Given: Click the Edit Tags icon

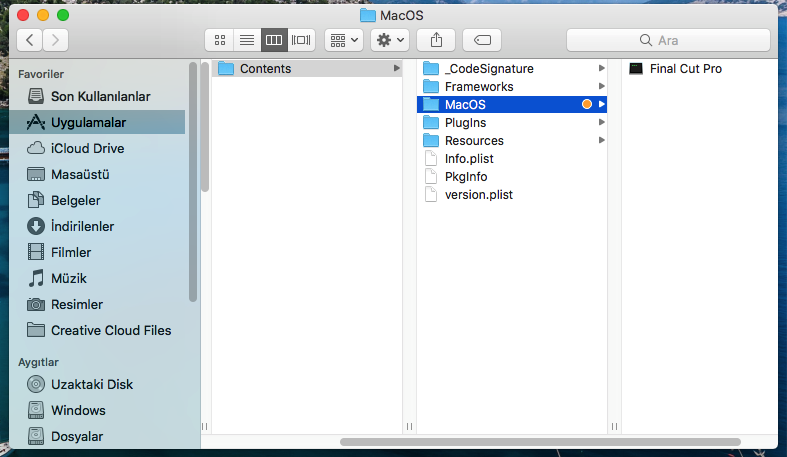Looking at the screenshot, I should pyautogui.click(x=482, y=40).
